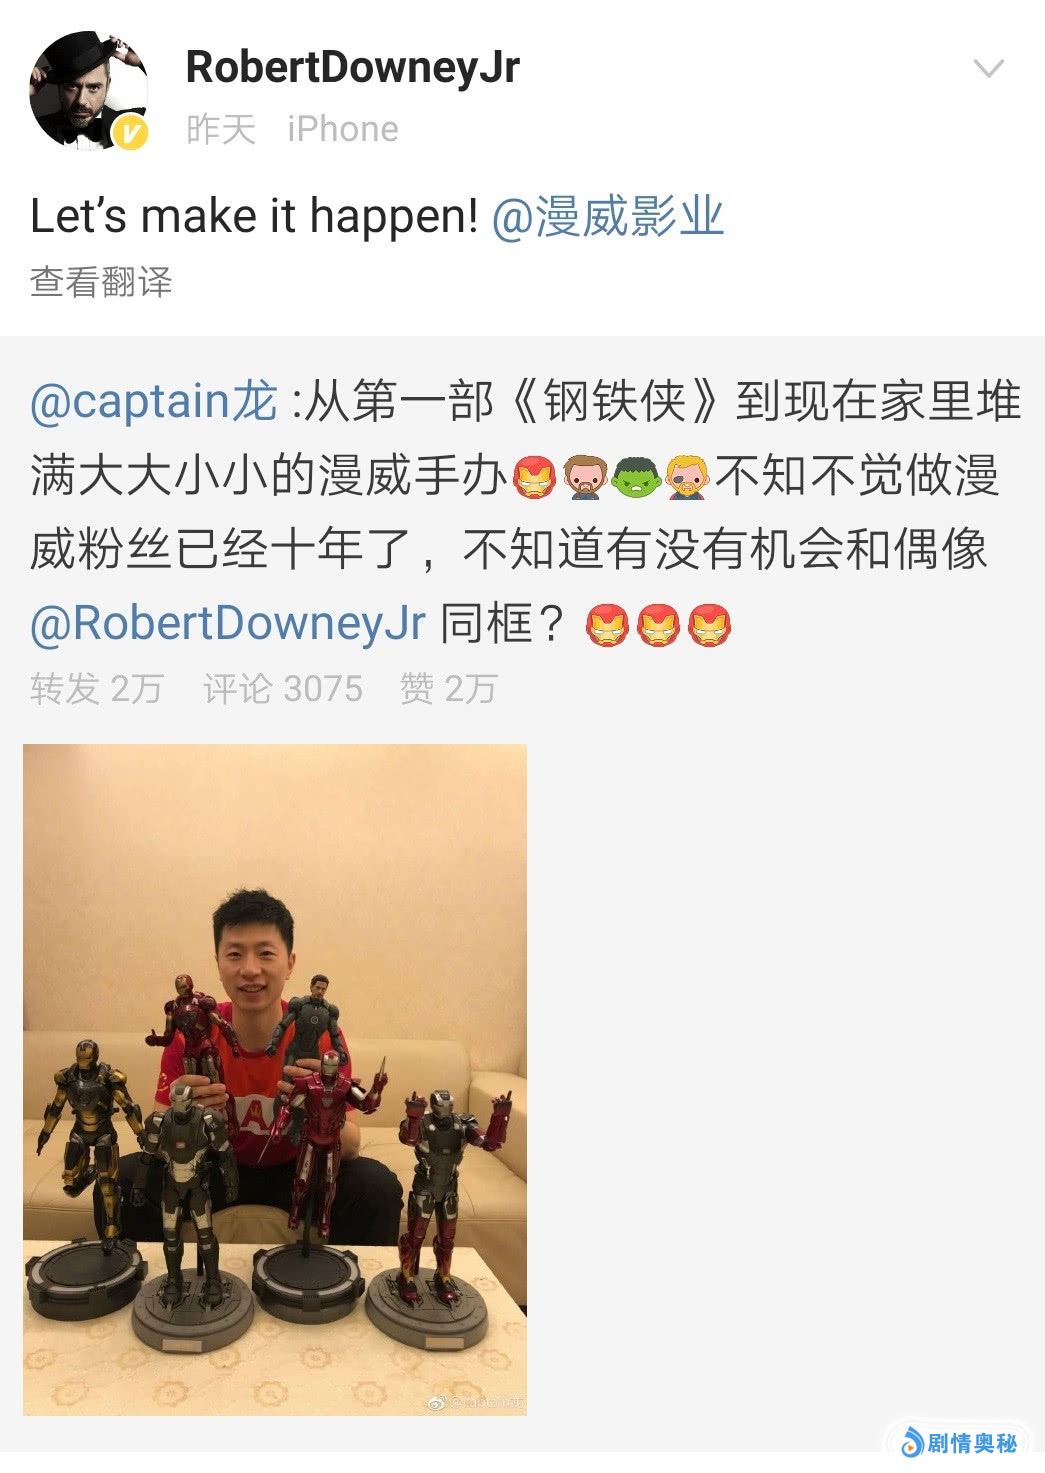Viewport: 1045px width, 1473px height.
Task: Tap the 评论 3075 comments count
Action: [x=283, y=688]
